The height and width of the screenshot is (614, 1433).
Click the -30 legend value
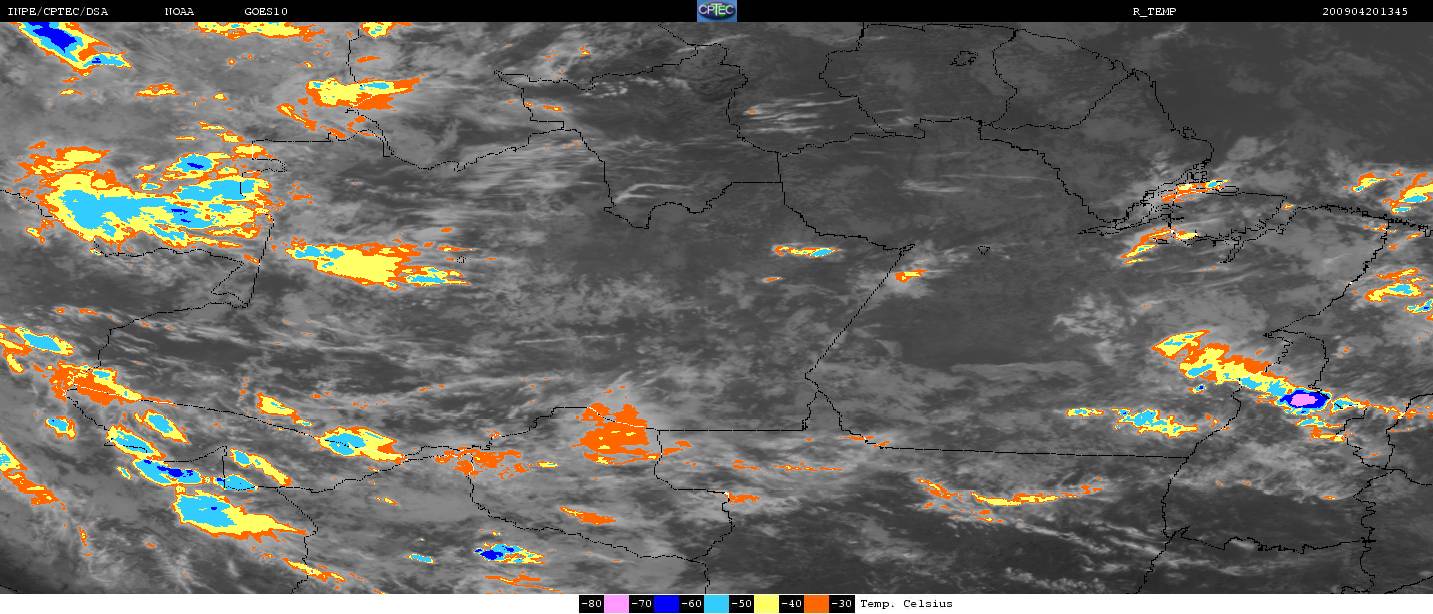[x=842, y=603]
